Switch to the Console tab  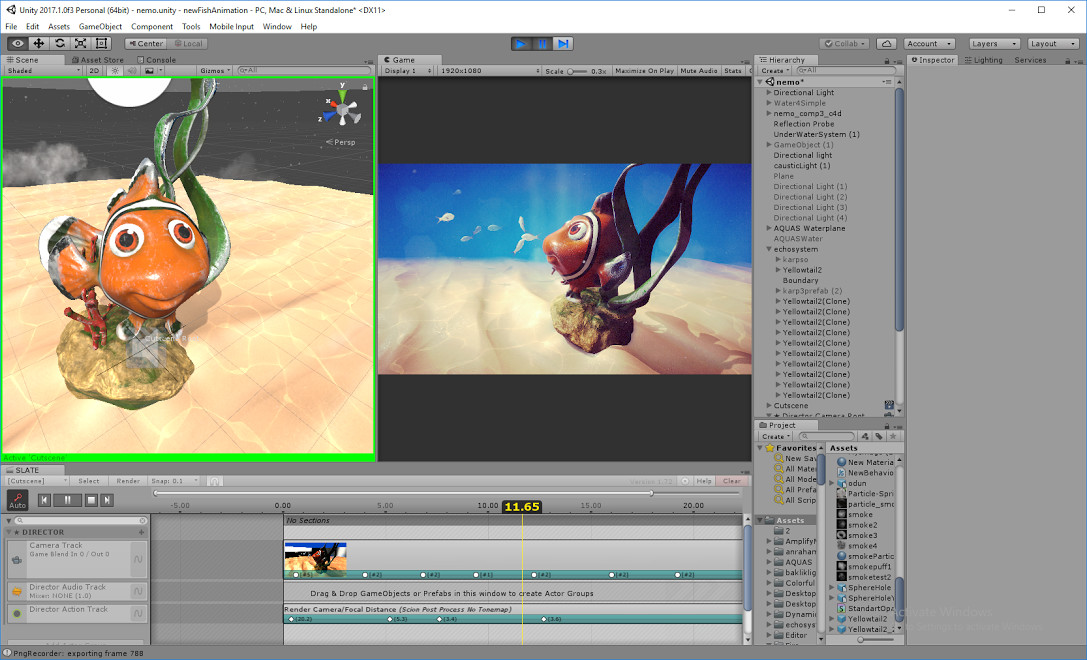157,60
